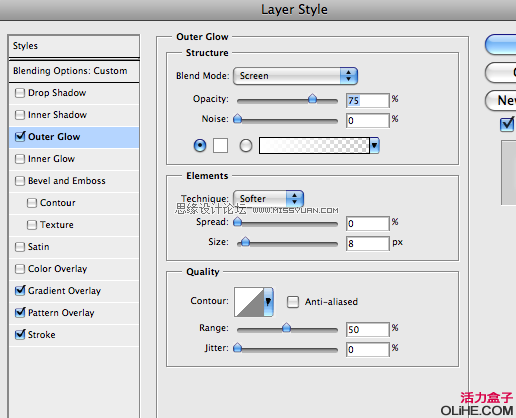Click the Noise slider handle

coord(238,119)
